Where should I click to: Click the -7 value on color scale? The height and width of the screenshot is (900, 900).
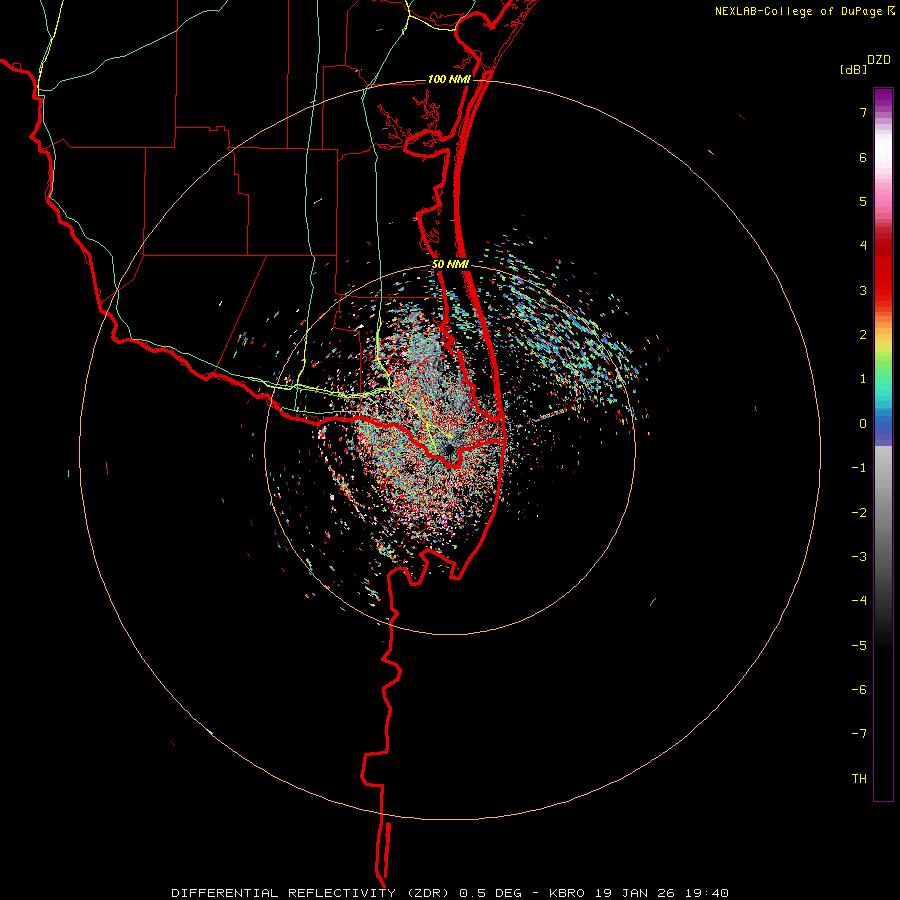coord(859,734)
